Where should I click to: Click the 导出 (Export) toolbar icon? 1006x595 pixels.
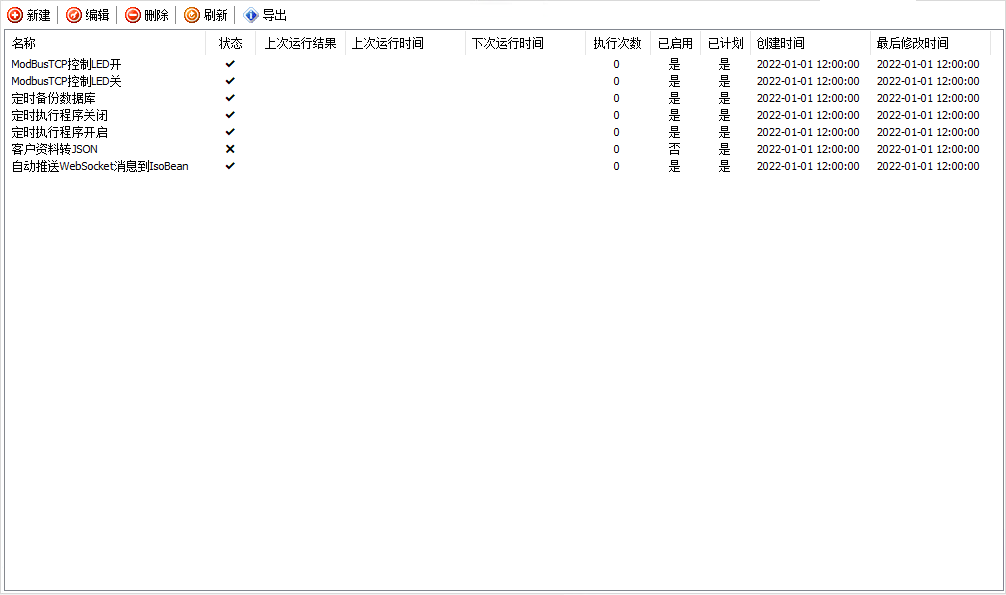(x=251, y=15)
